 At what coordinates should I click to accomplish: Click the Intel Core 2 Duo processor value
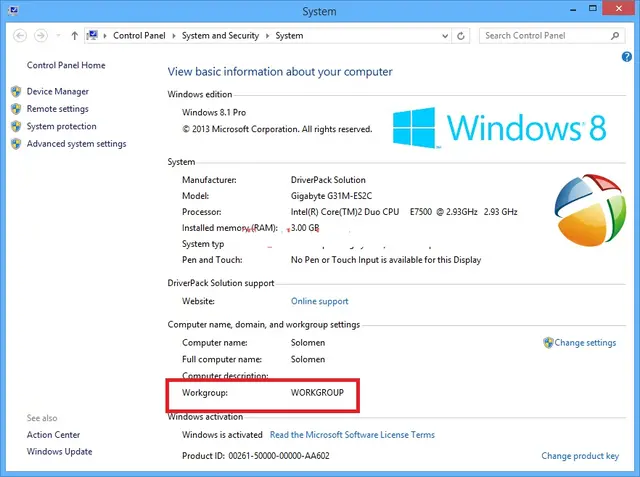404,212
